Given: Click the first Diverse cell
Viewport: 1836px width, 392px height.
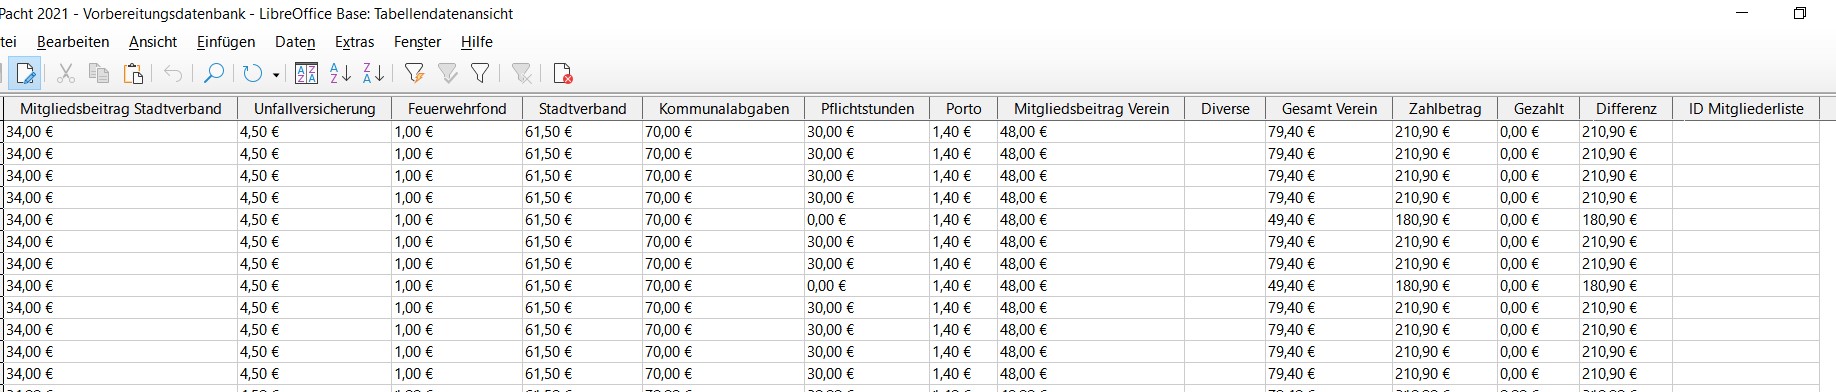Looking at the screenshot, I should [x=1225, y=131].
